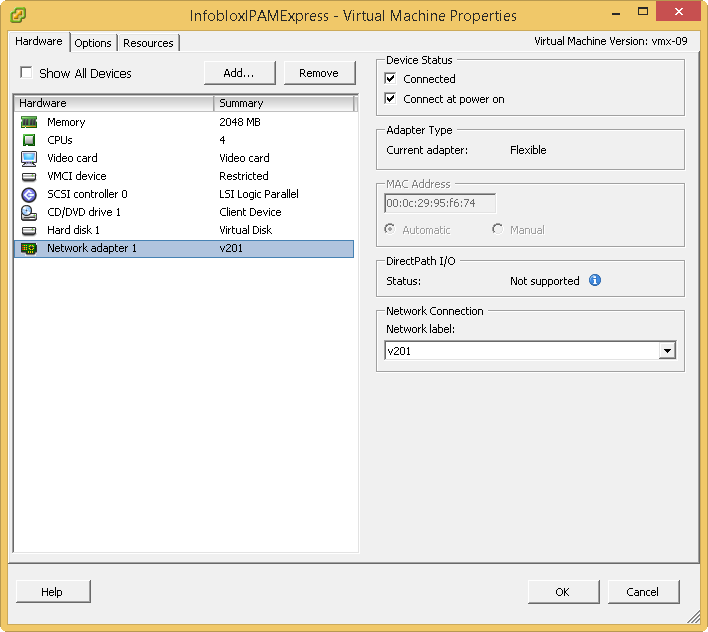Viewport: 708px width, 632px height.
Task: Uncheck Connect at power on
Action: coord(391,98)
